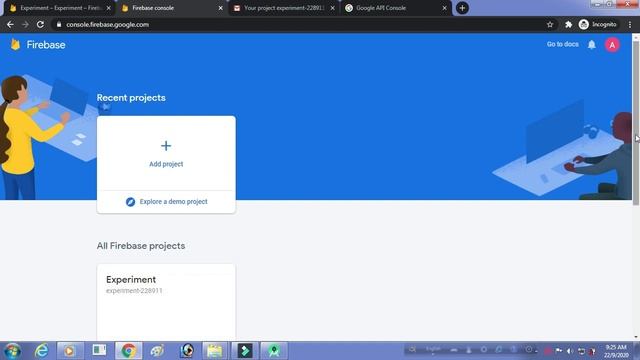Switch to Chrome in the taskbar
640x360 pixels.
click(129, 351)
